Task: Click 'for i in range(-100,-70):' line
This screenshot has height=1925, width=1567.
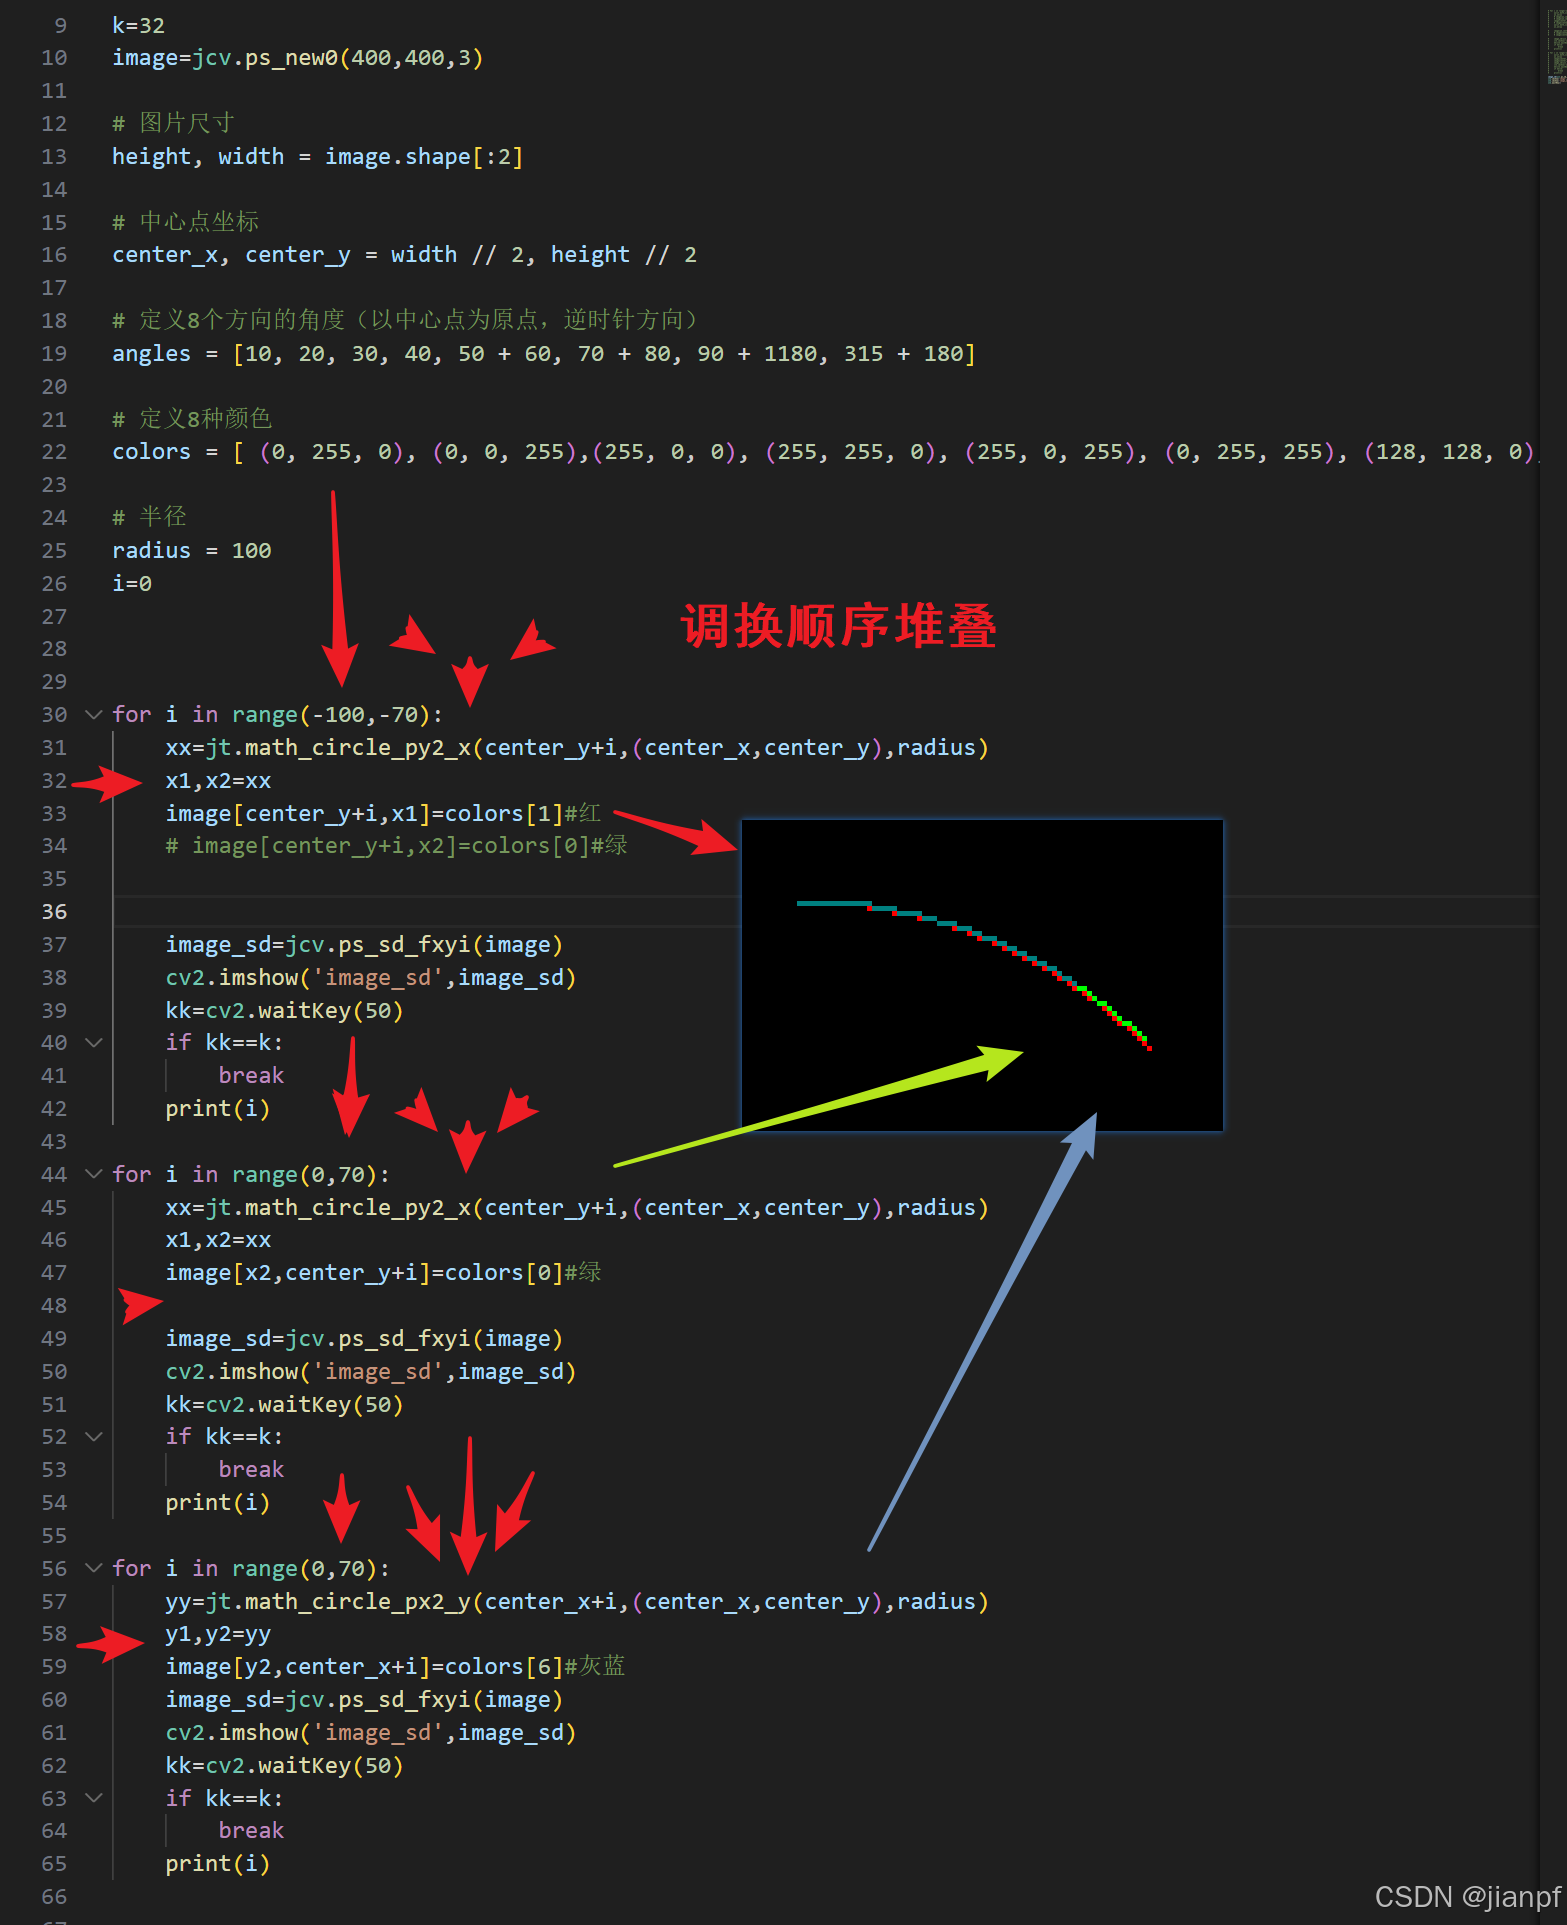Action: [277, 714]
